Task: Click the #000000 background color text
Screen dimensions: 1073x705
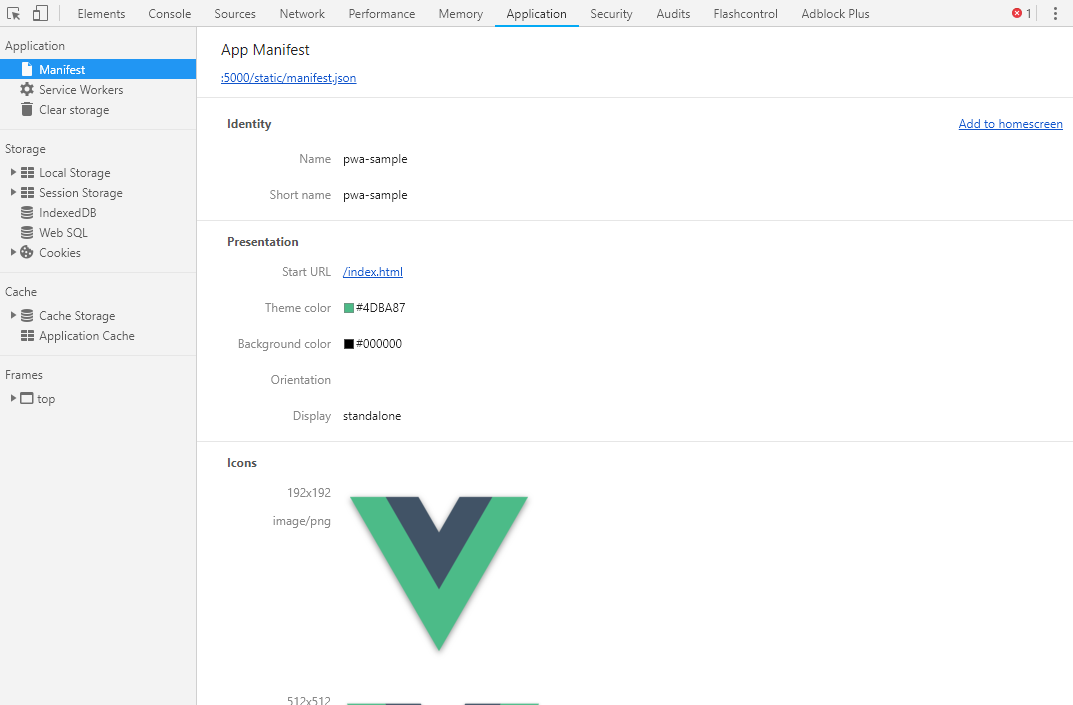Action: coord(378,344)
